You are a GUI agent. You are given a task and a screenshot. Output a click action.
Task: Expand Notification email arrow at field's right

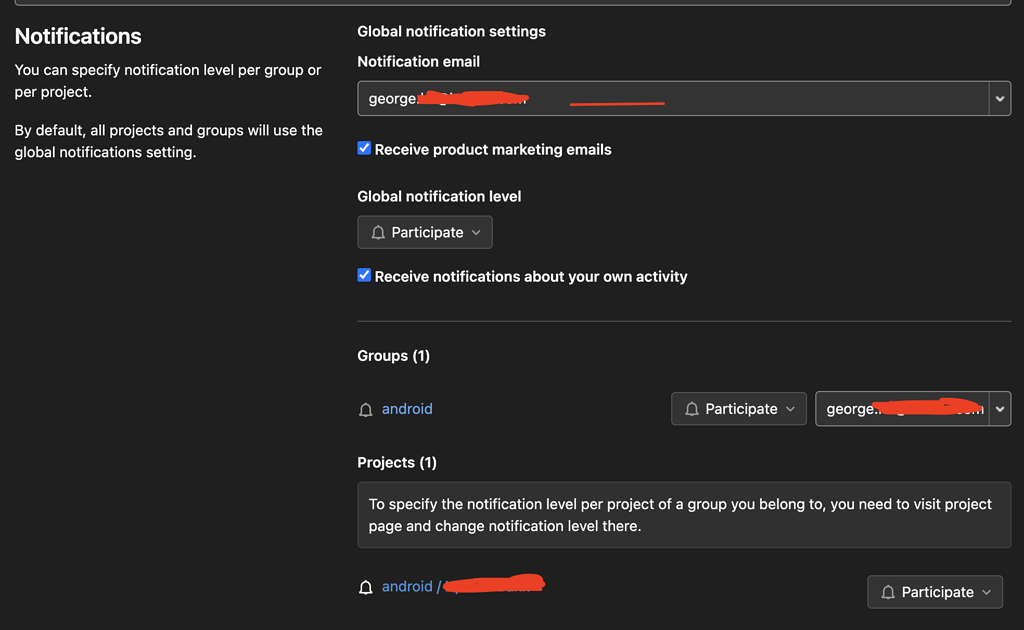999,99
